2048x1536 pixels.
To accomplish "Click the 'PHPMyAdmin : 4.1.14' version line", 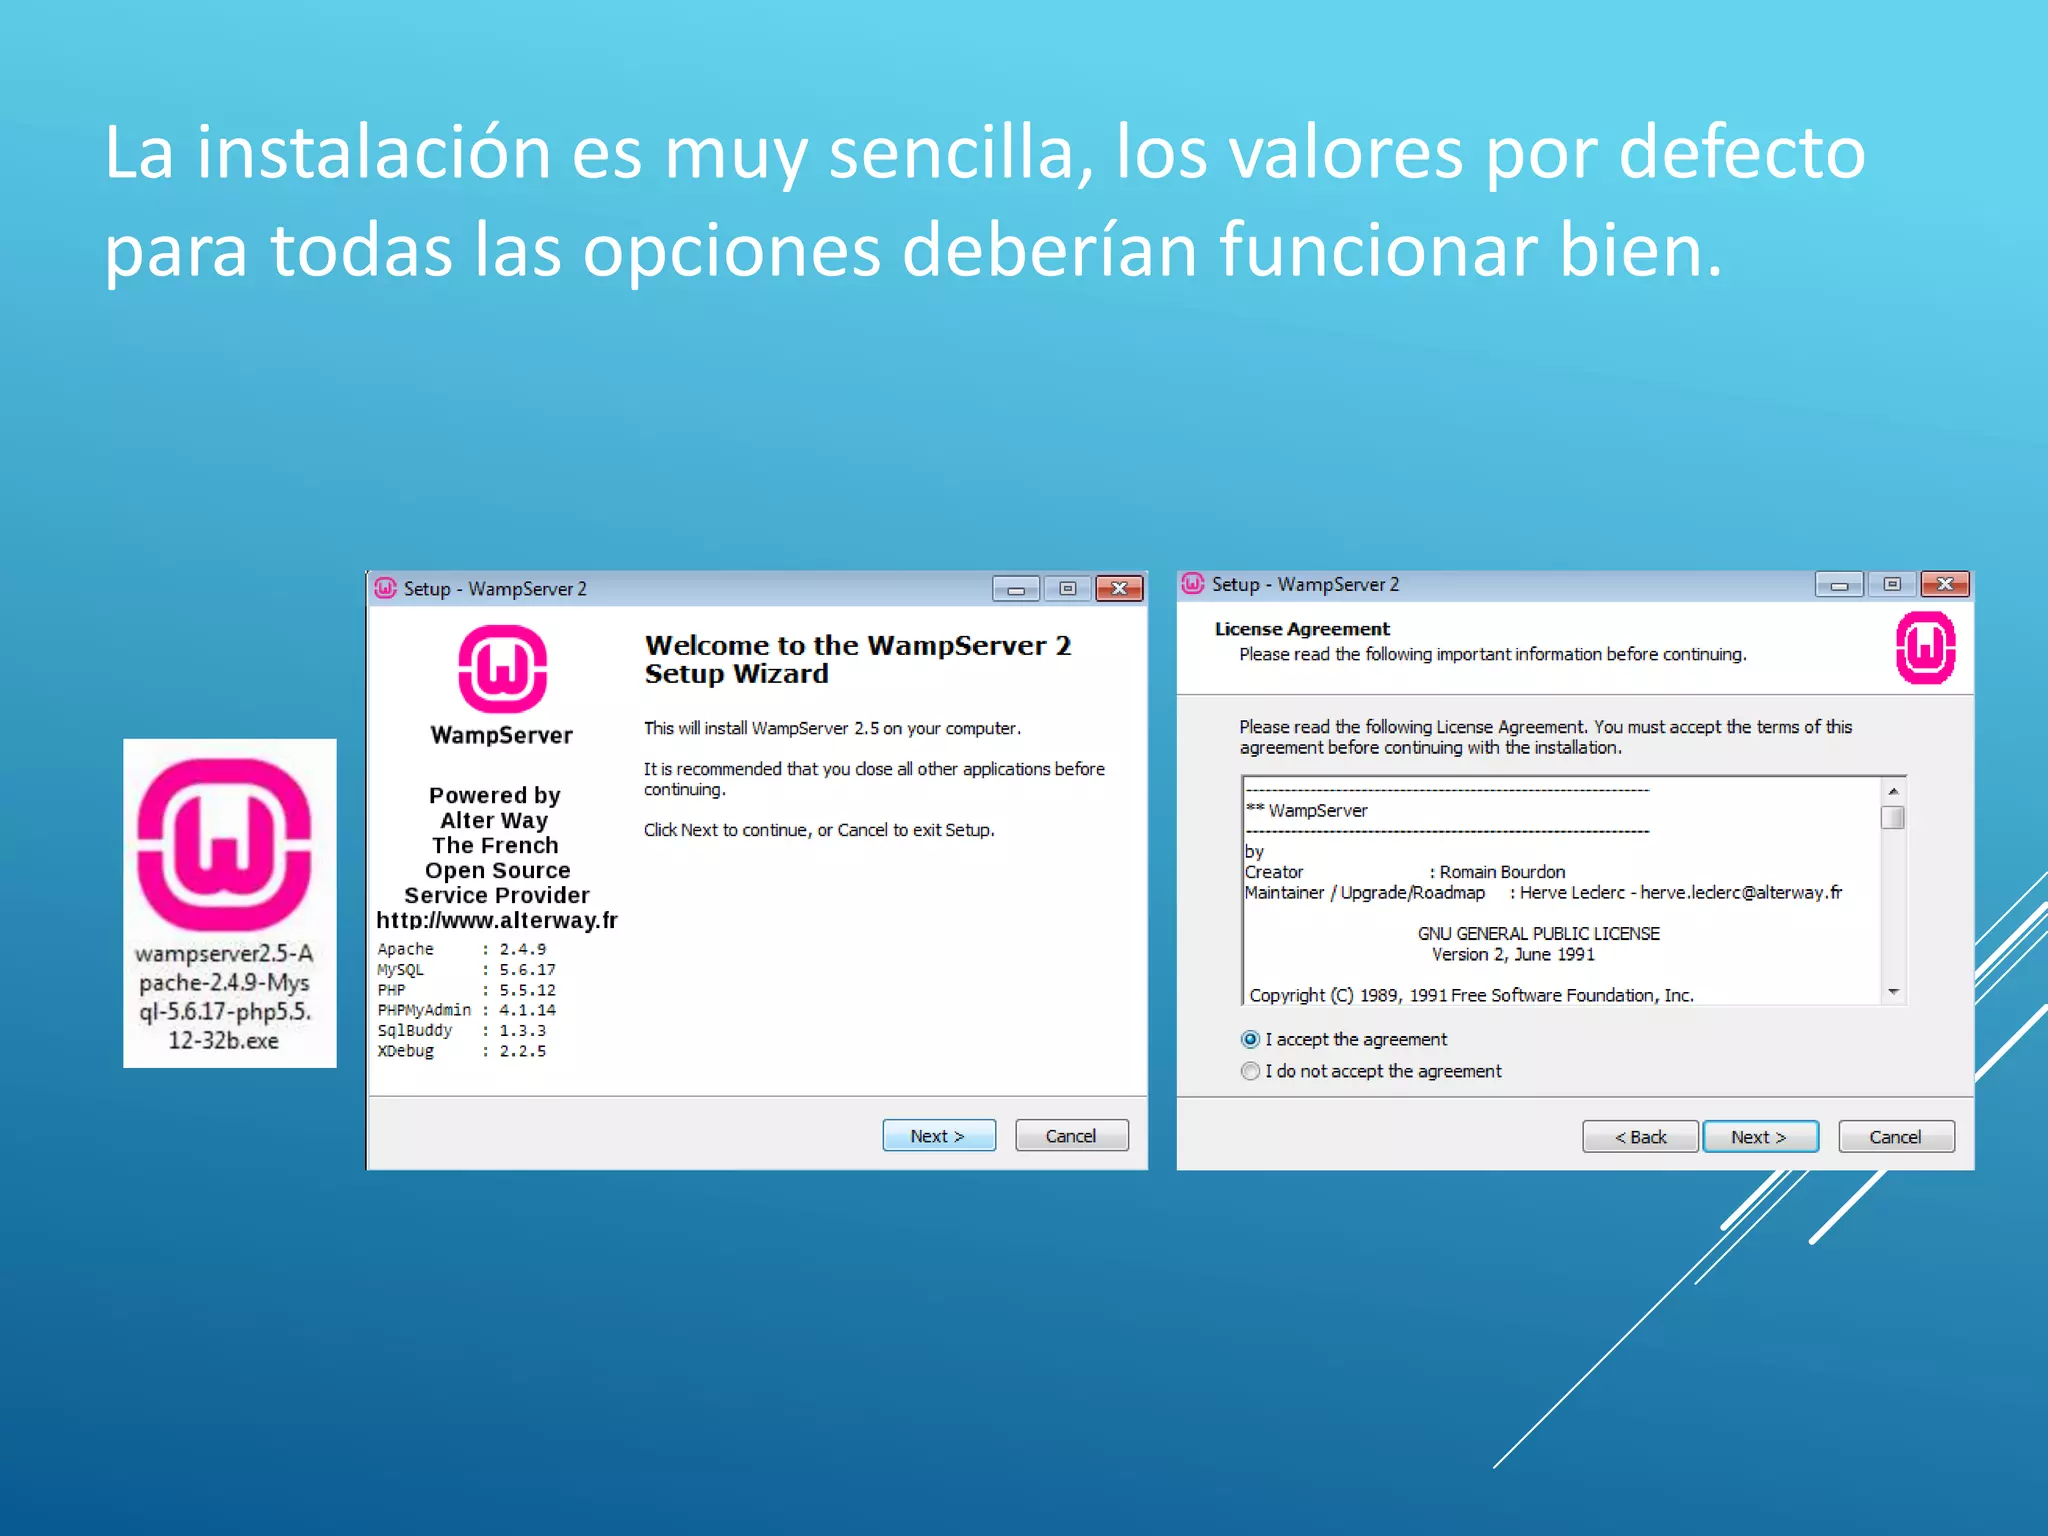I will 466,1010.
